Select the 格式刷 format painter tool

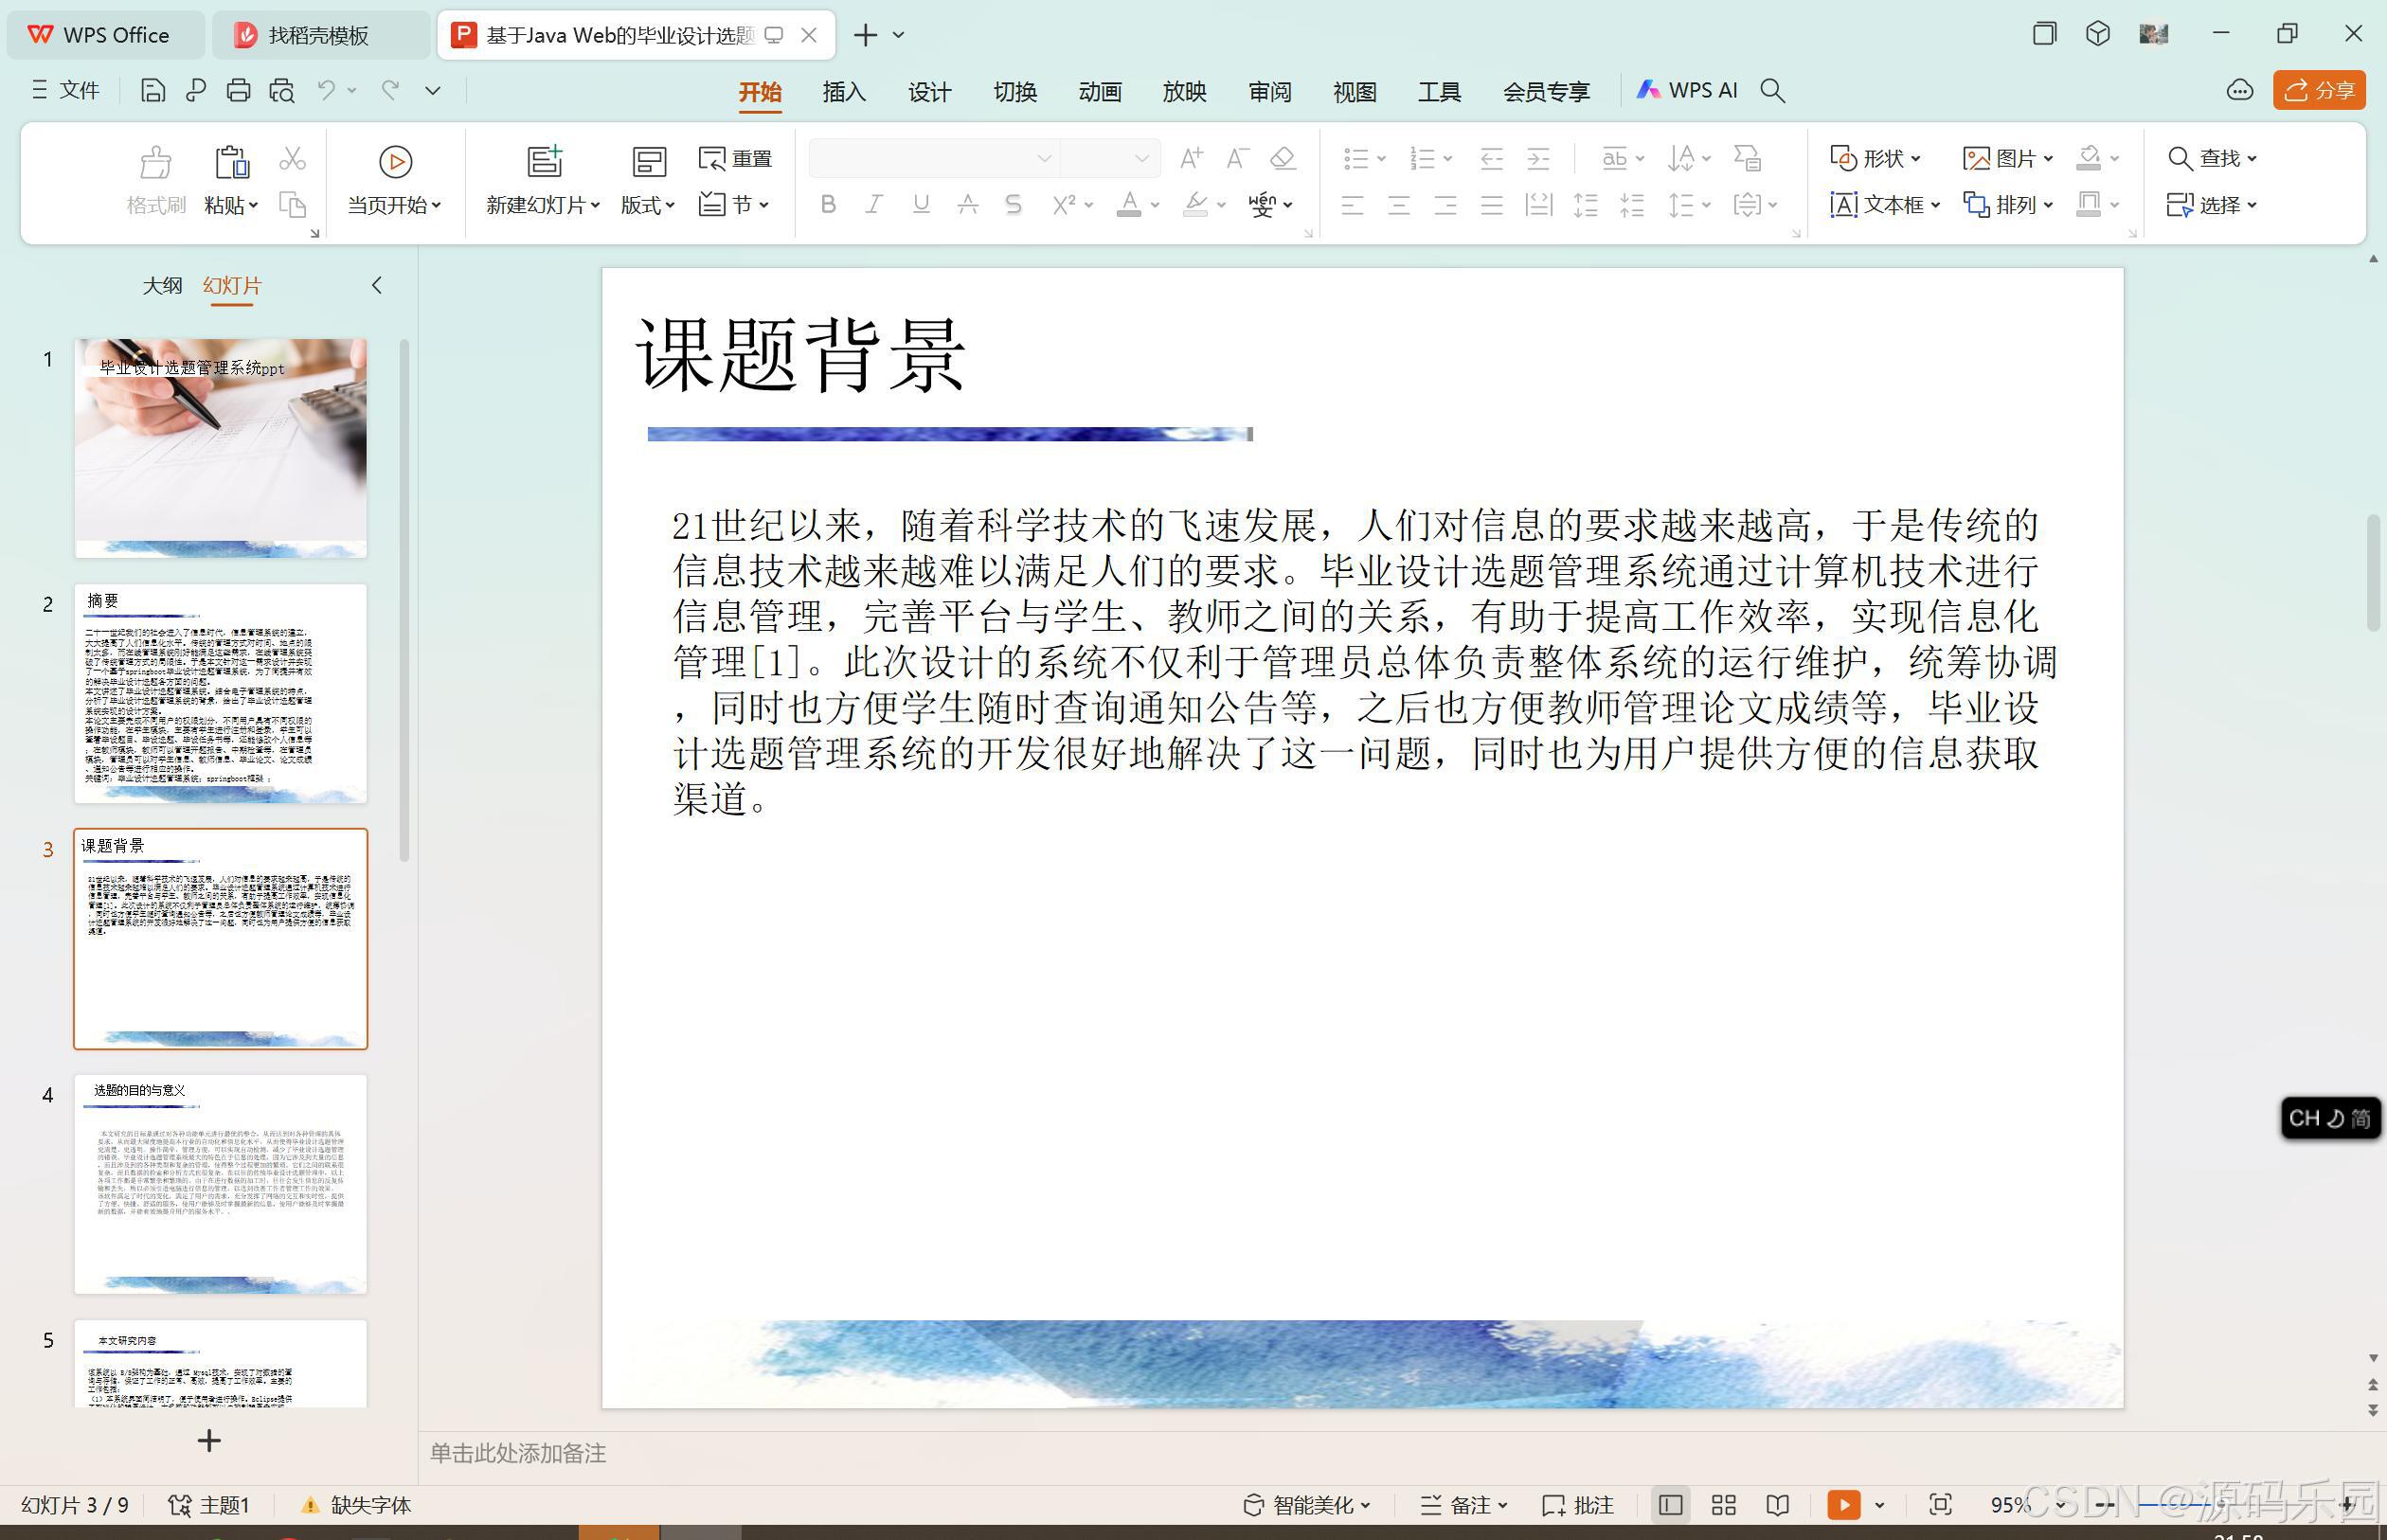click(x=156, y=180)
